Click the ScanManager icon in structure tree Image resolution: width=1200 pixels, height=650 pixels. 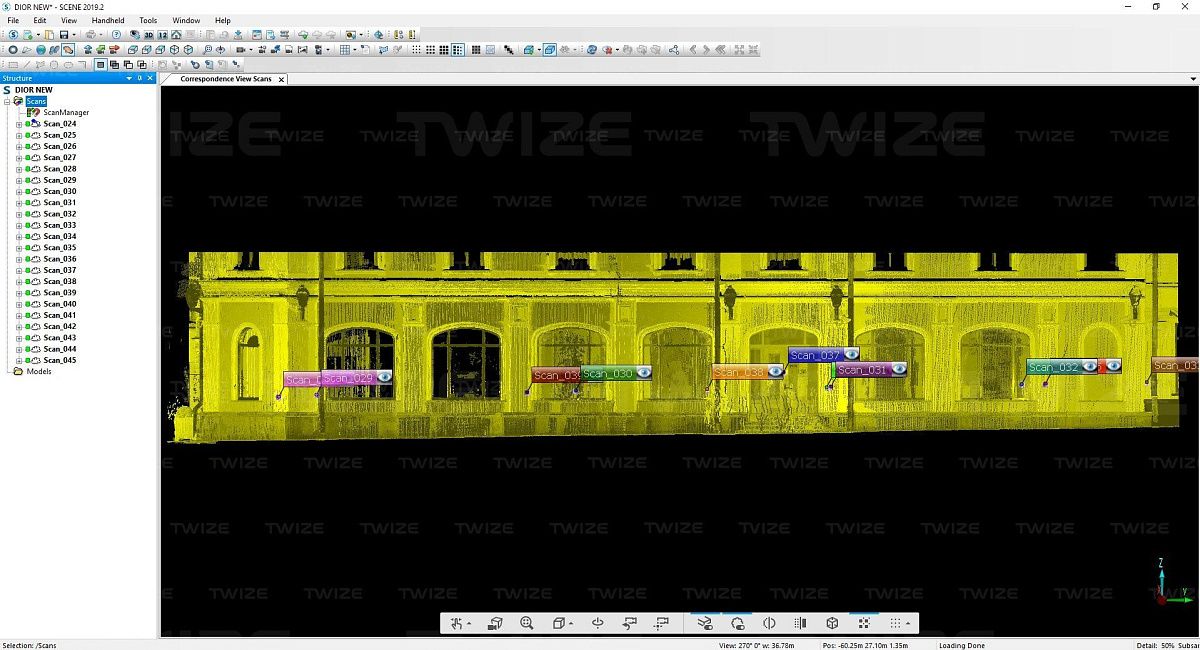tap(33, 113)
